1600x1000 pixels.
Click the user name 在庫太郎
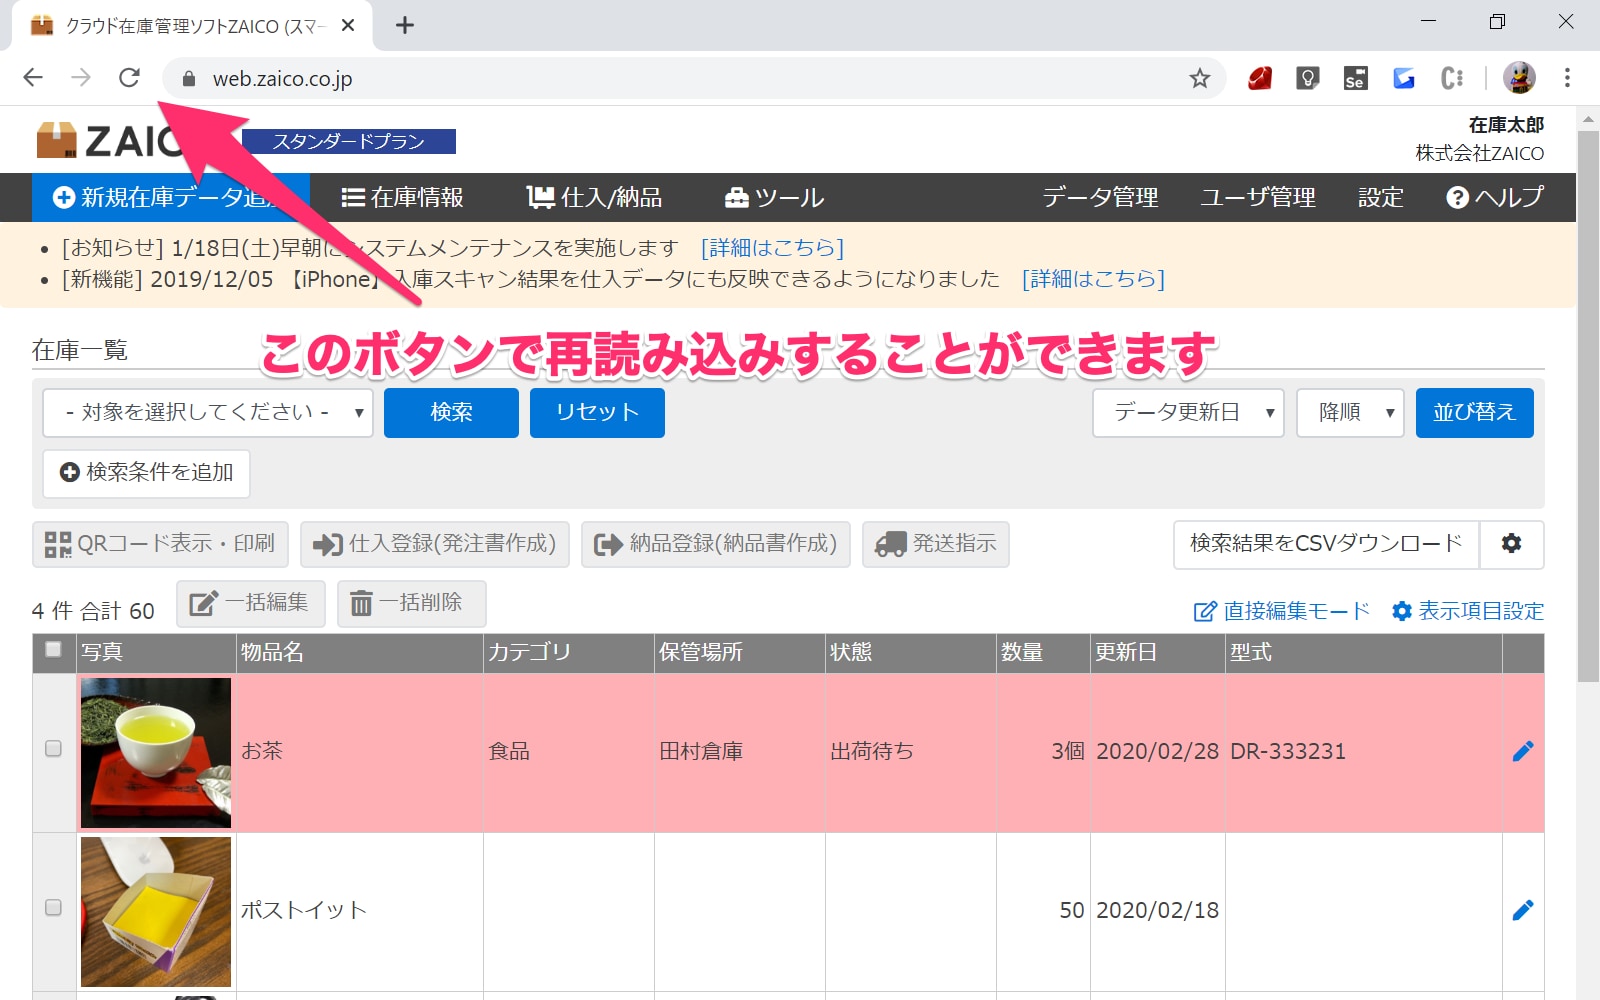point(1506,125)
